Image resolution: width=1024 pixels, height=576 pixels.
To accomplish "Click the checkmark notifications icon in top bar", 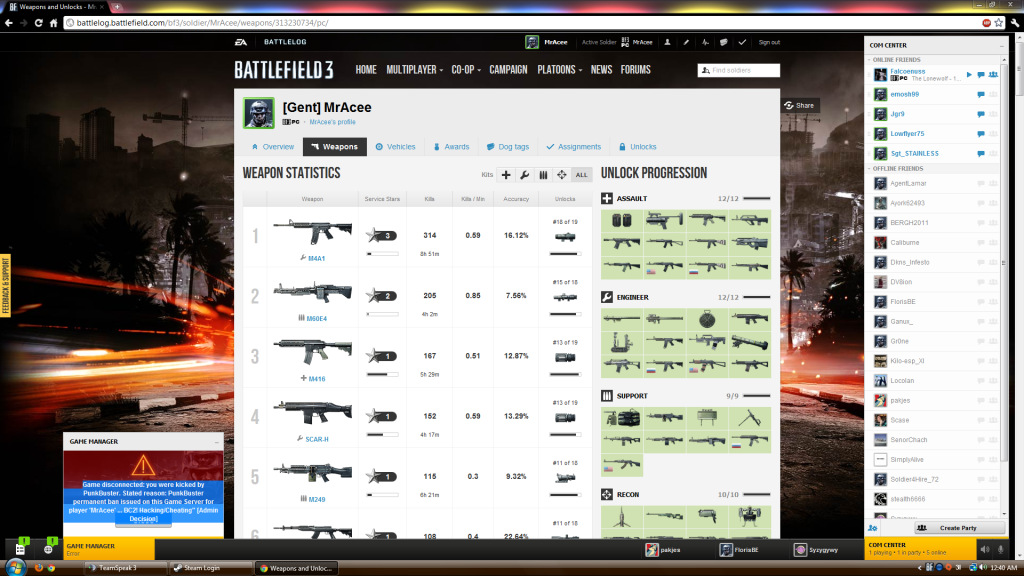I will tap(742, 42).
